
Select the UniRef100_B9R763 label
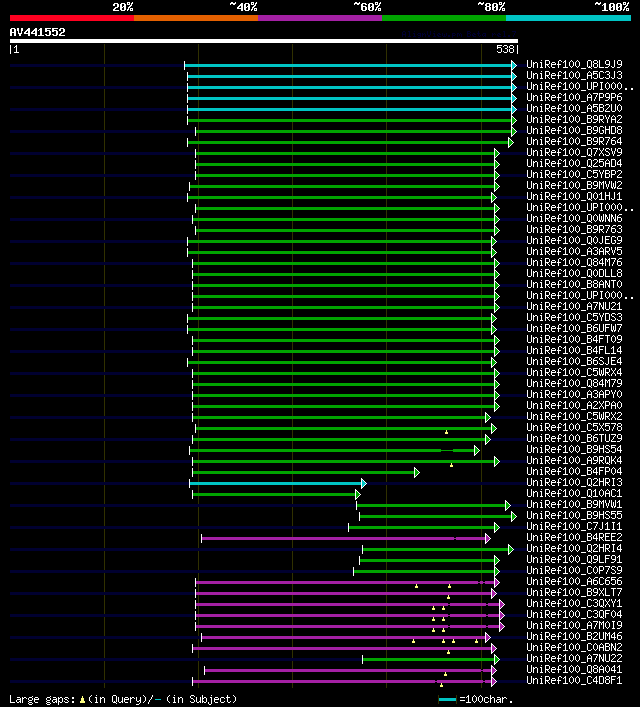point(574,229)
